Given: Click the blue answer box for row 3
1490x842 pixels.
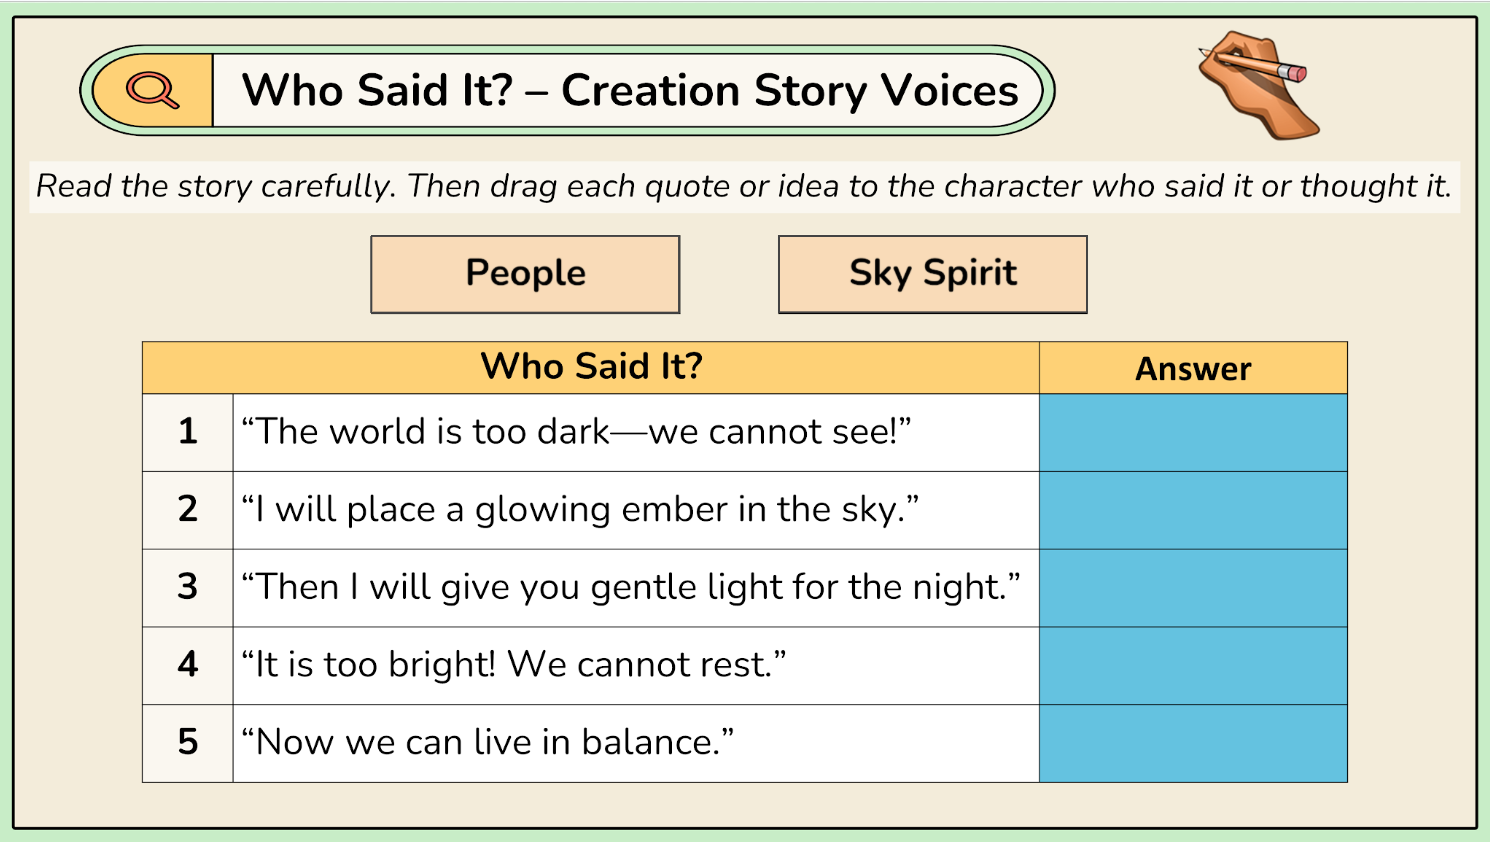Looking at the screenshot, I should pyautogui.click(x=1193, y=588).
